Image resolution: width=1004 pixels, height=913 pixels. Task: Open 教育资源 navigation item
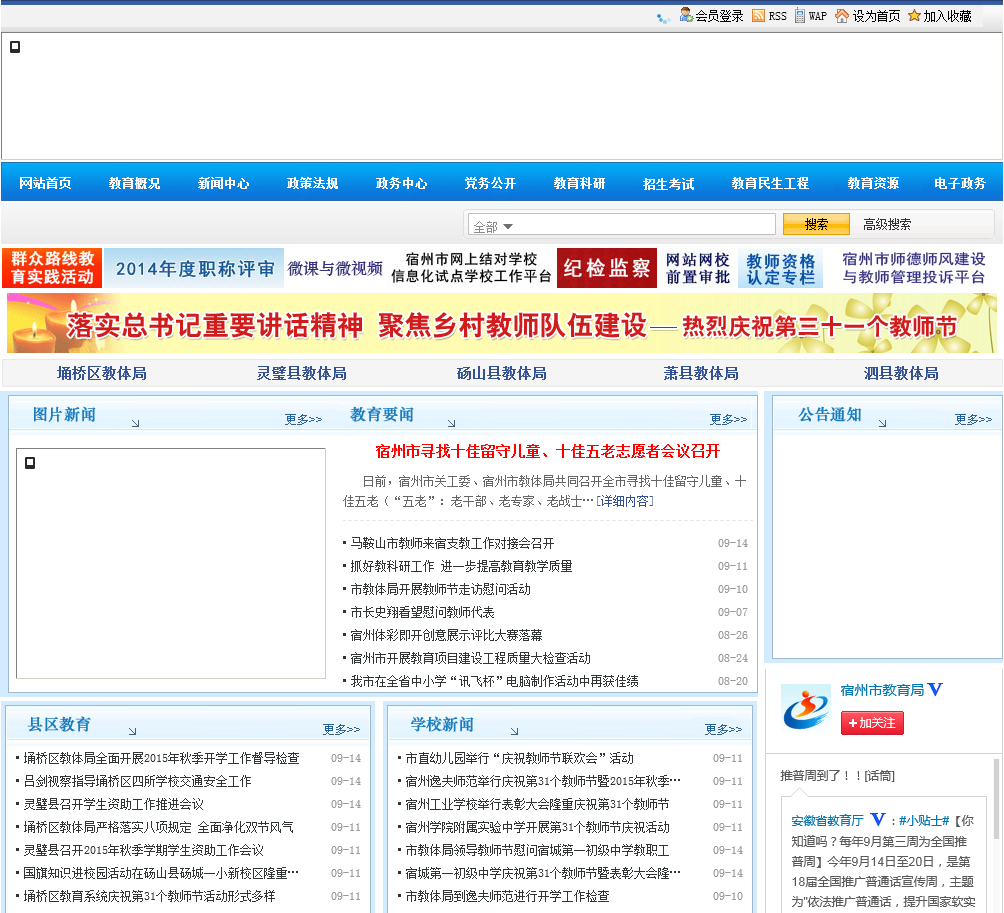[x=873, y=183]
